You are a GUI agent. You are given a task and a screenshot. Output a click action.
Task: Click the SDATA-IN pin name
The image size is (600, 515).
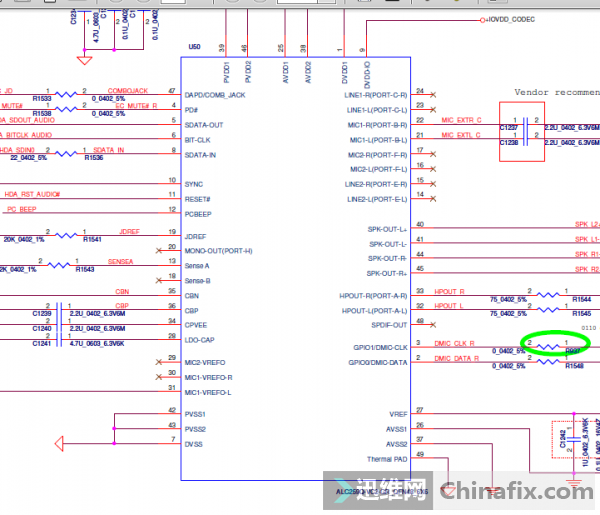click(x=201, y=155)
